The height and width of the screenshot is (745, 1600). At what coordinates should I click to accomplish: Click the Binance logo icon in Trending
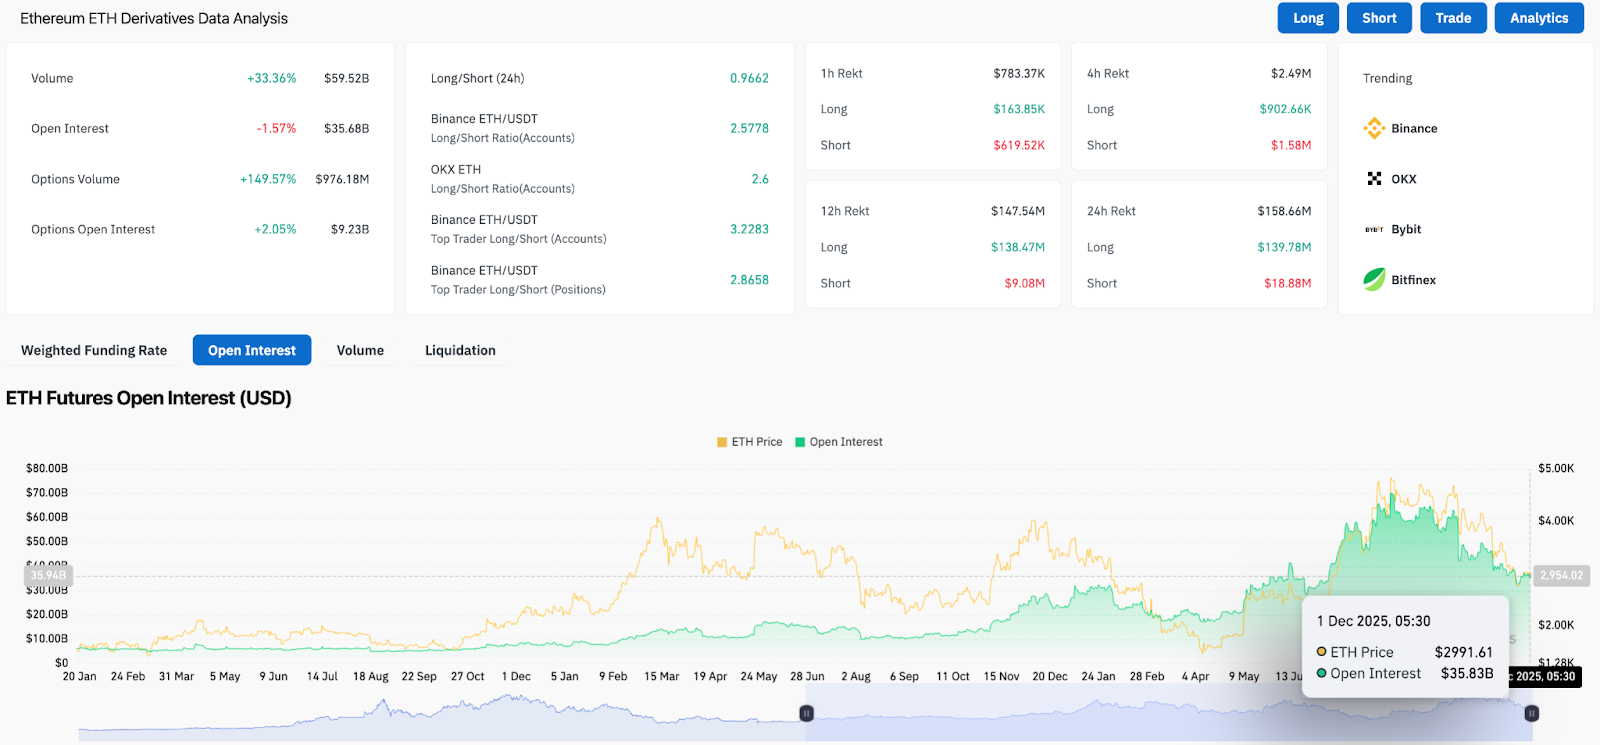[1374, 128]
